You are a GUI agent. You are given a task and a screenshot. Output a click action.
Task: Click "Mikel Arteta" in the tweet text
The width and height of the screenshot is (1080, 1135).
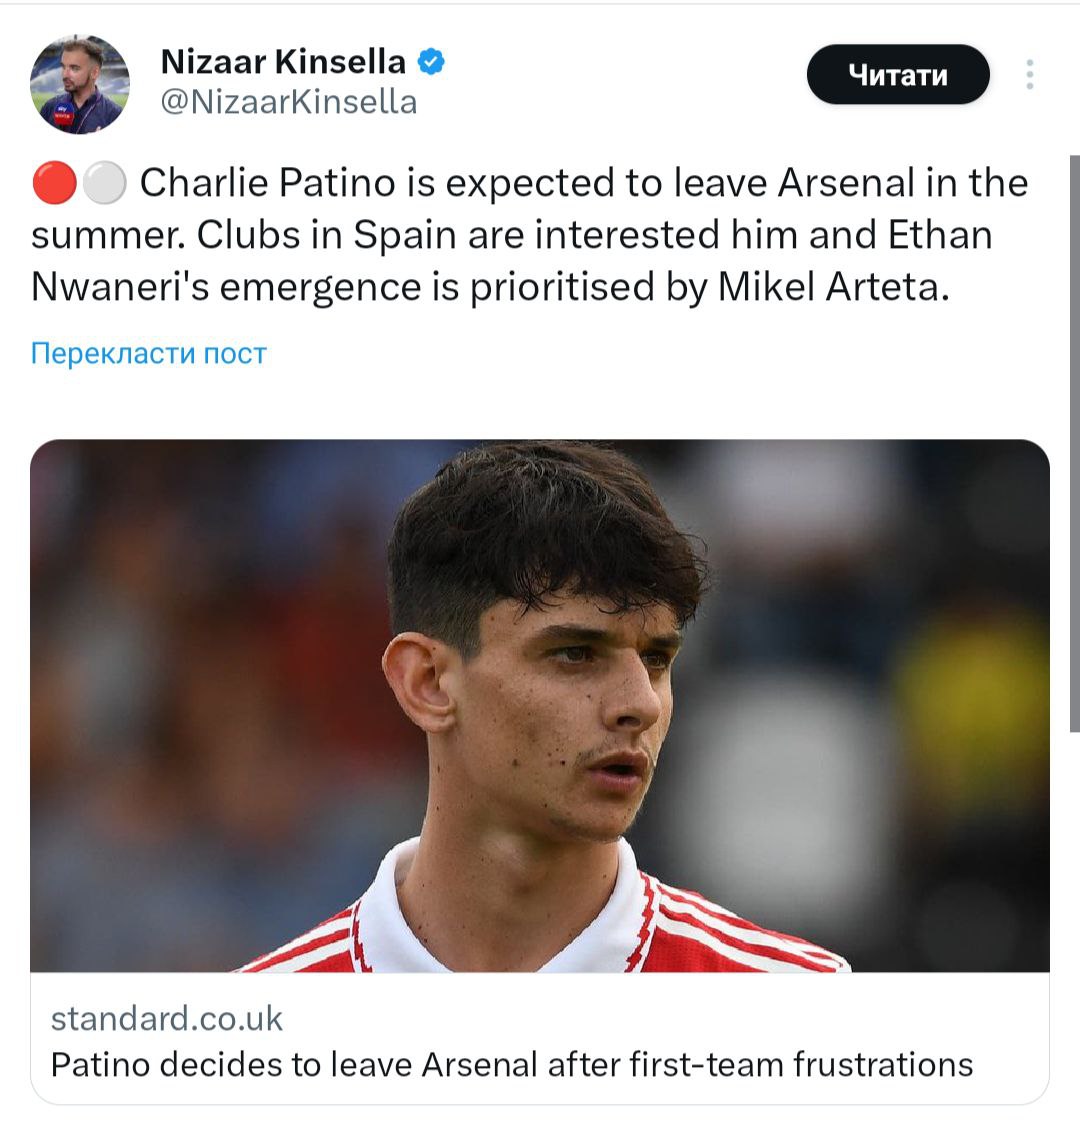(x=832, y=287)
